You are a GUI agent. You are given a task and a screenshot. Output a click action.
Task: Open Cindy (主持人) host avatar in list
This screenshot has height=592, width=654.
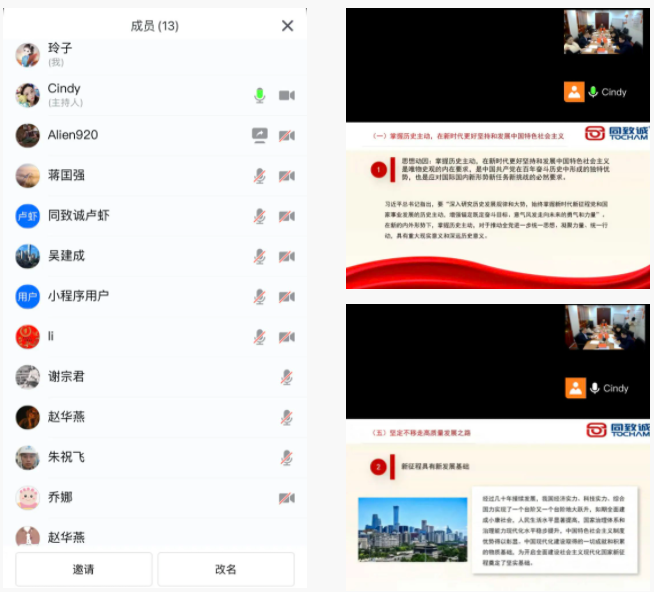(x=28, y=95)
